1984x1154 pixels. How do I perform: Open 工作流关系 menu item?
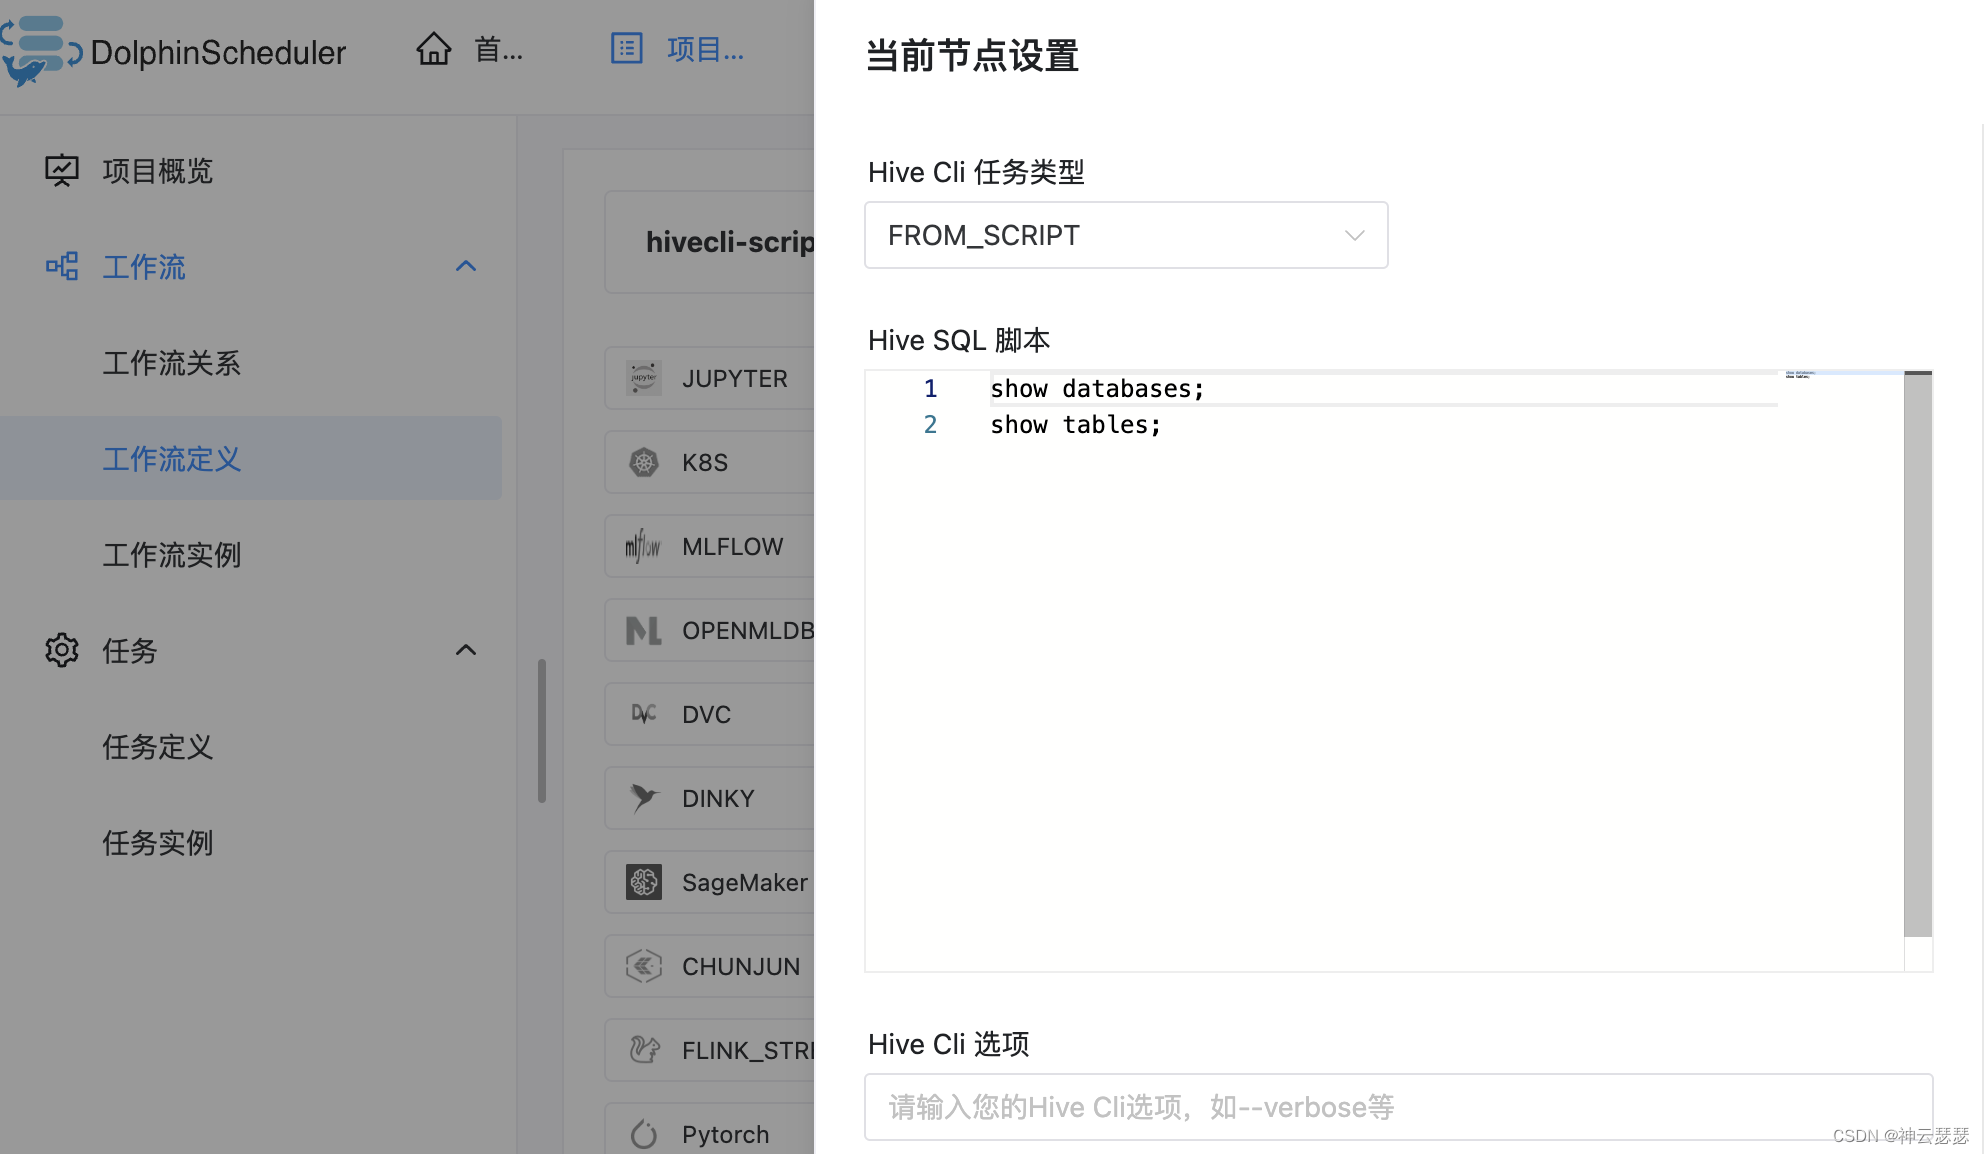(171, 363)
